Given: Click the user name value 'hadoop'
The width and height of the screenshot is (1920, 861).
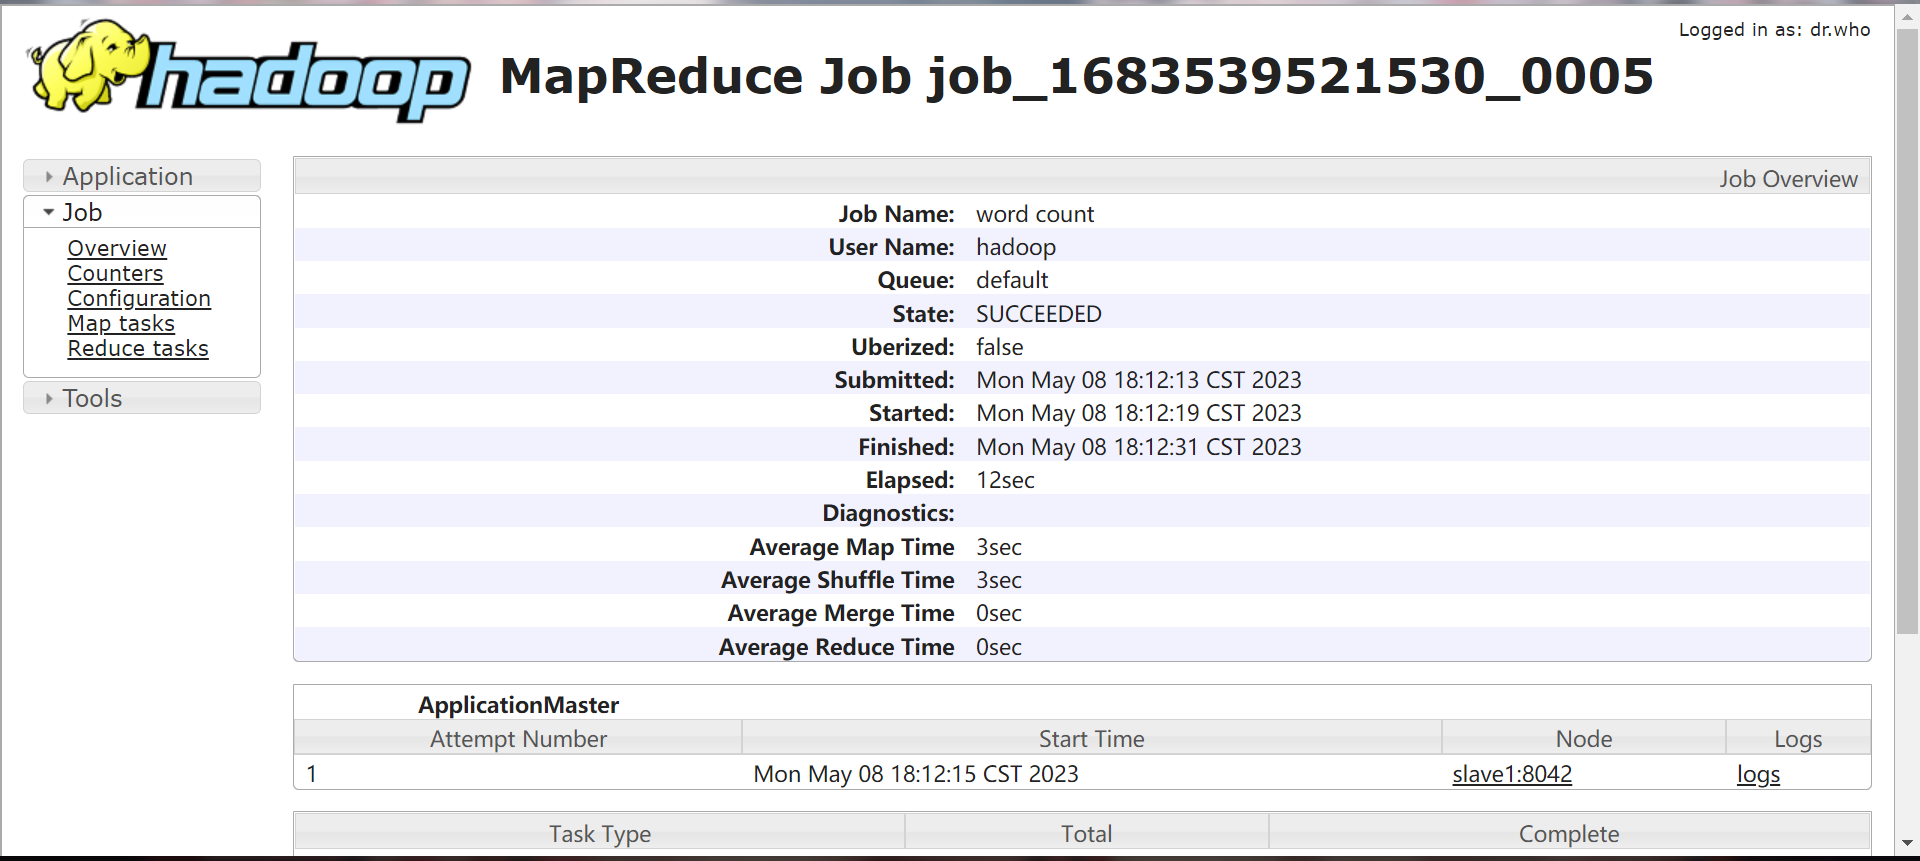Looking at the screenshot, I should (x=1016, y=247).
